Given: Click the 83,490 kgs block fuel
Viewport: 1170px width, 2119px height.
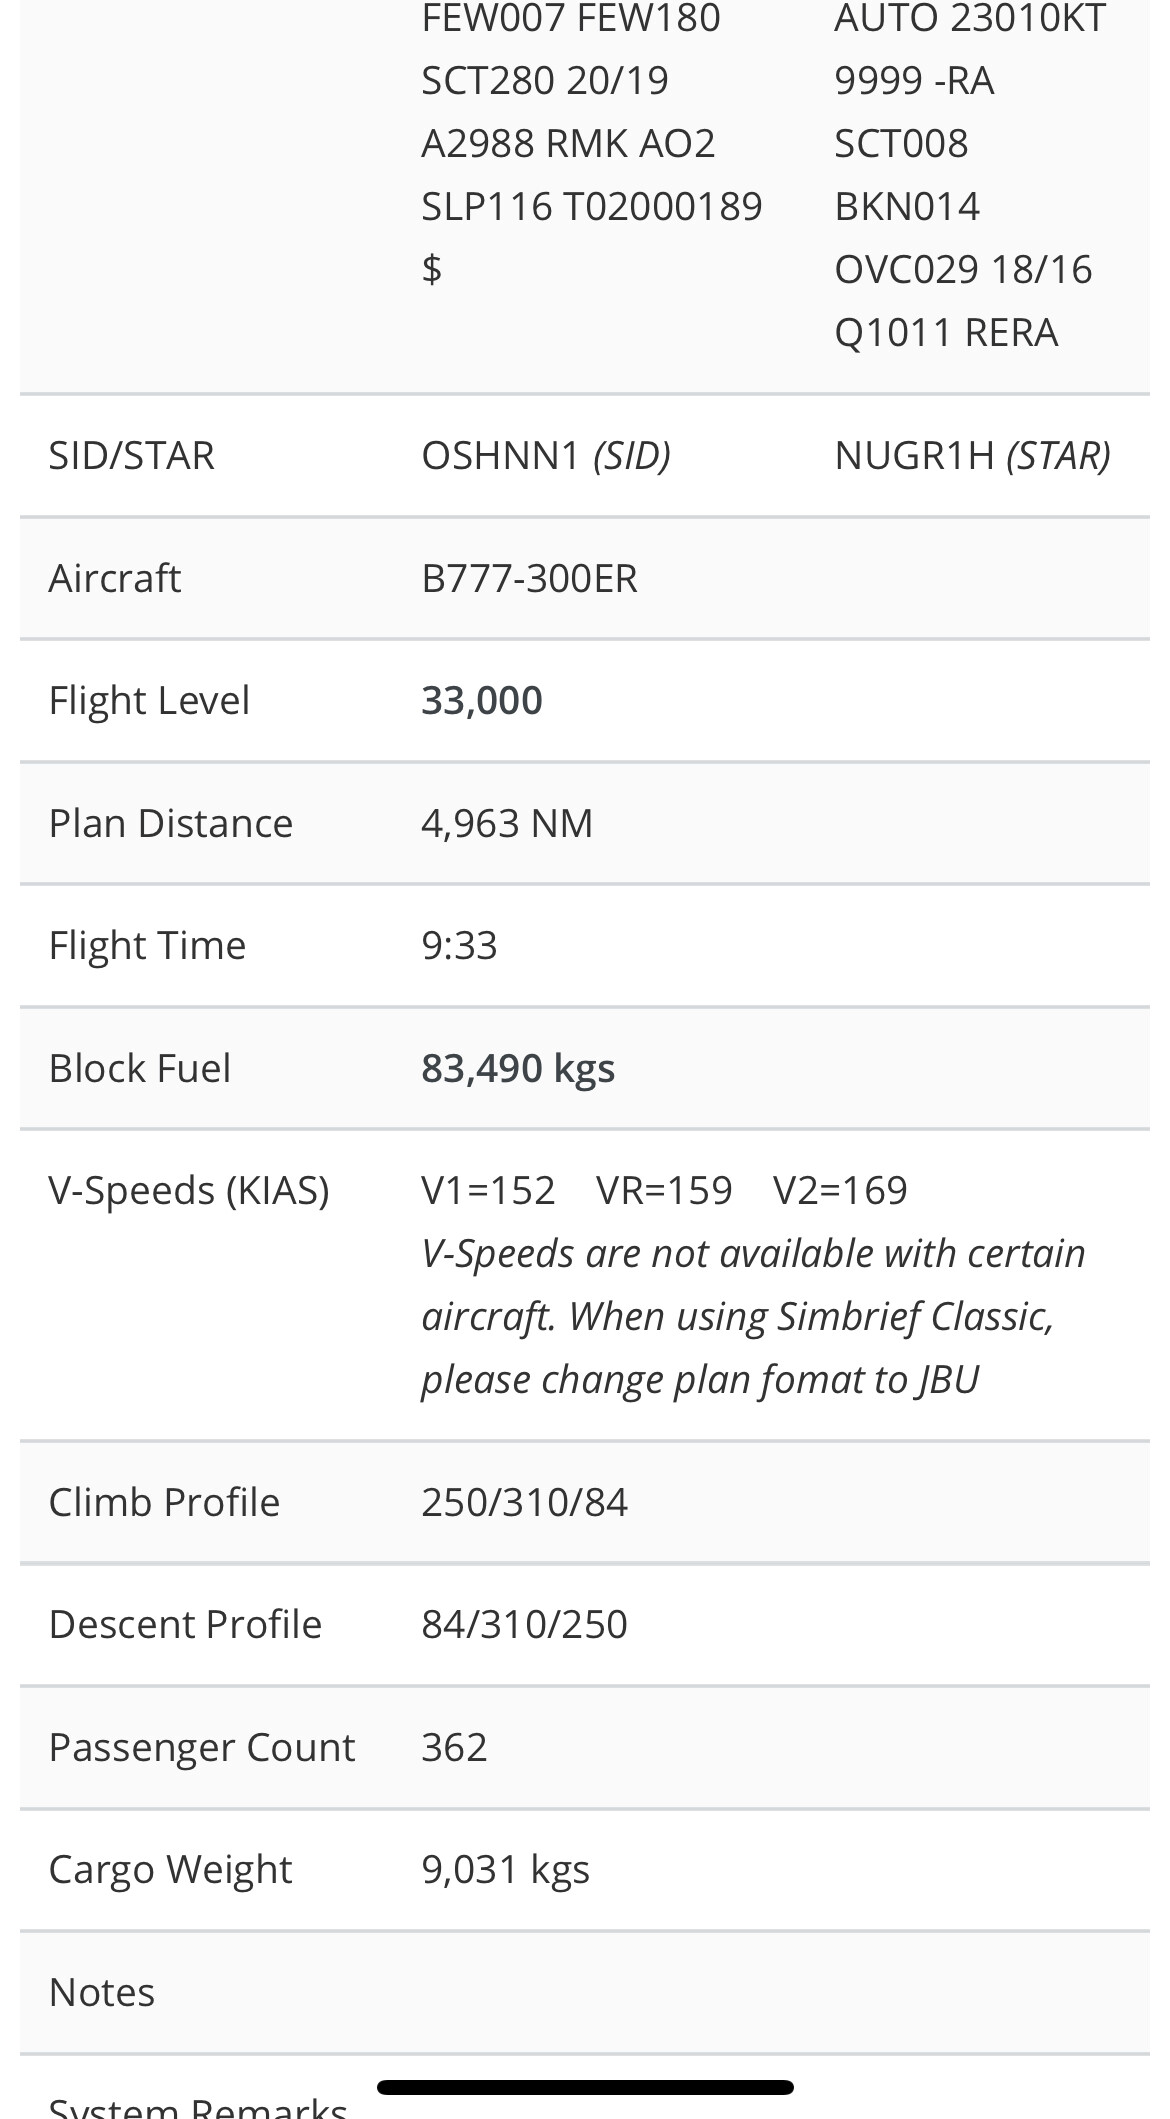Looking at the screenshot, I should tap(518, 1069).
